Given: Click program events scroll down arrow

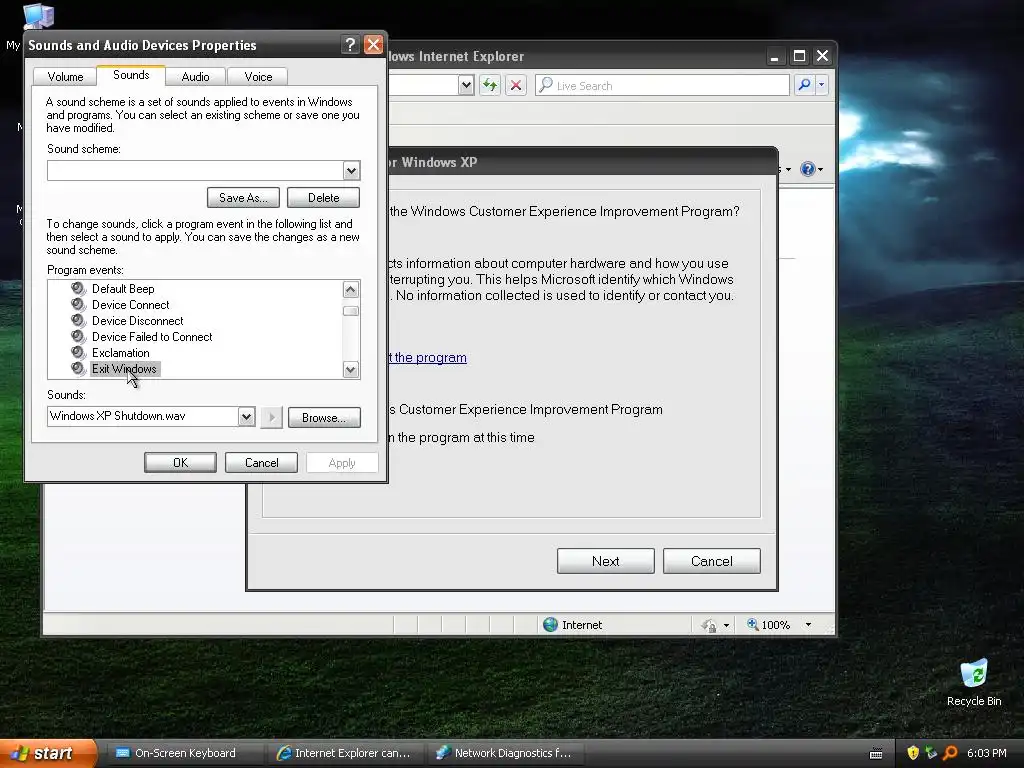Looking at the screenshot, I should 351,370.
